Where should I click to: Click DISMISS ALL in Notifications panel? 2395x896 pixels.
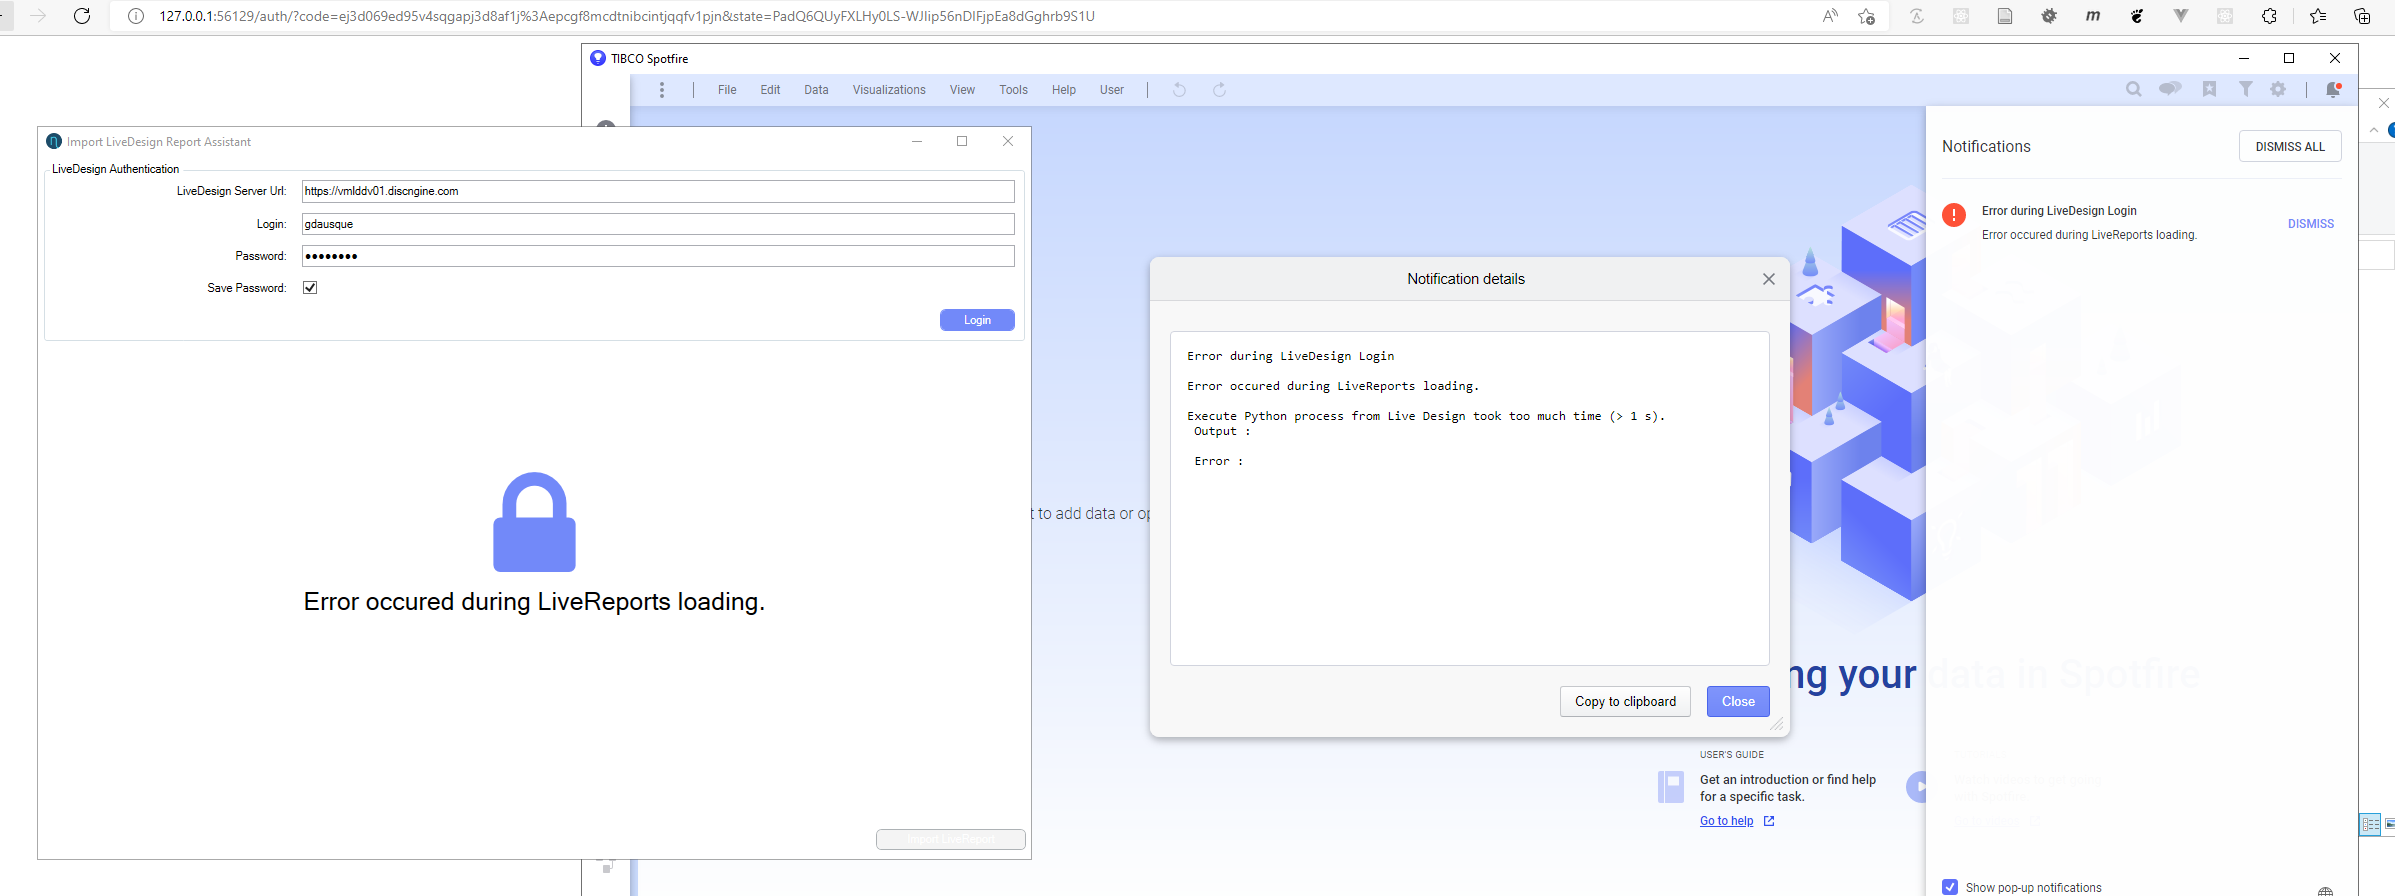[2290, 146]
